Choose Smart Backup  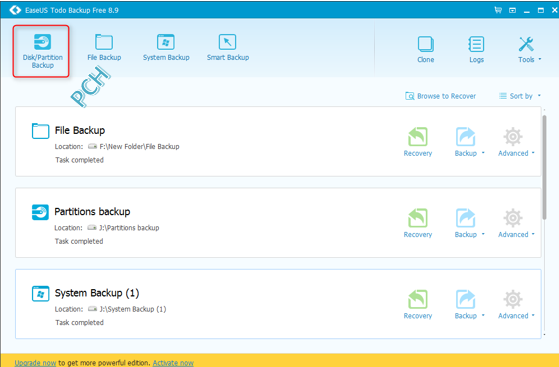tap(228, 47)
